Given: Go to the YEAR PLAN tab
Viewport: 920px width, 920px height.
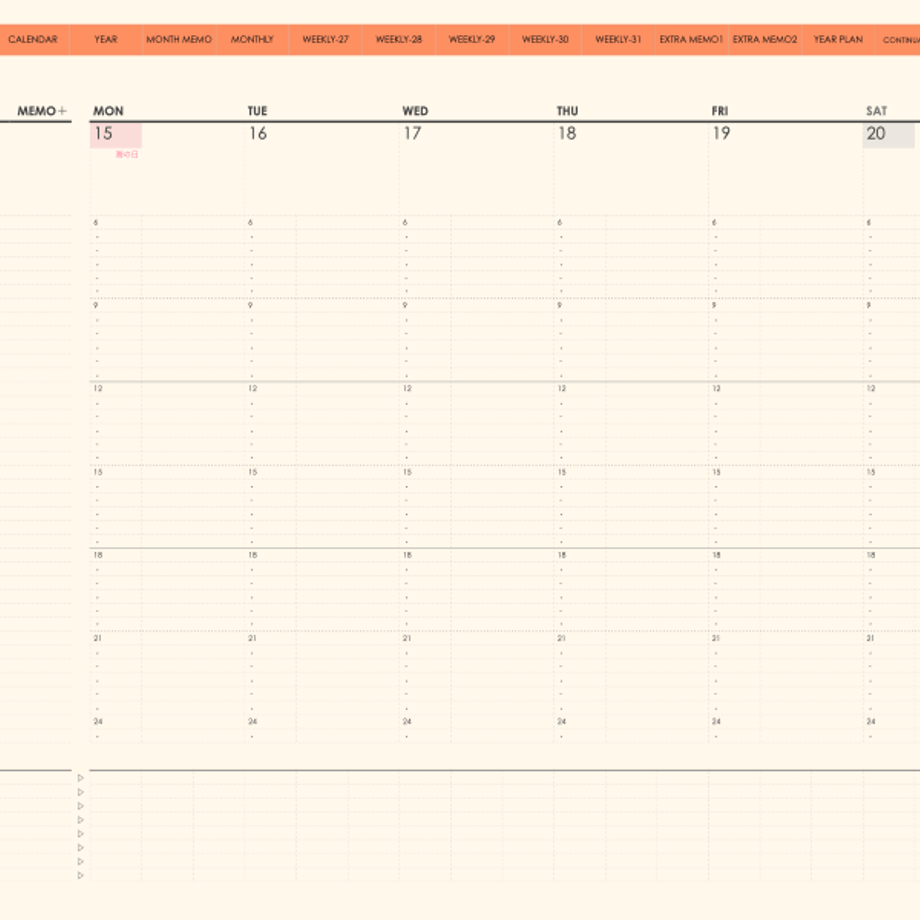Looking at the screenshot, I should [x=838, y=39].
